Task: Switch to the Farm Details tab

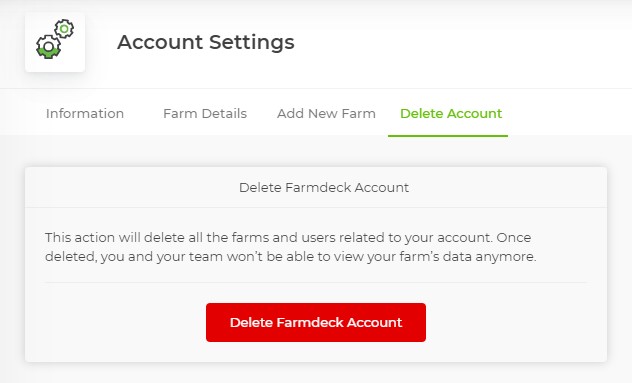Action: click(205, 114)
